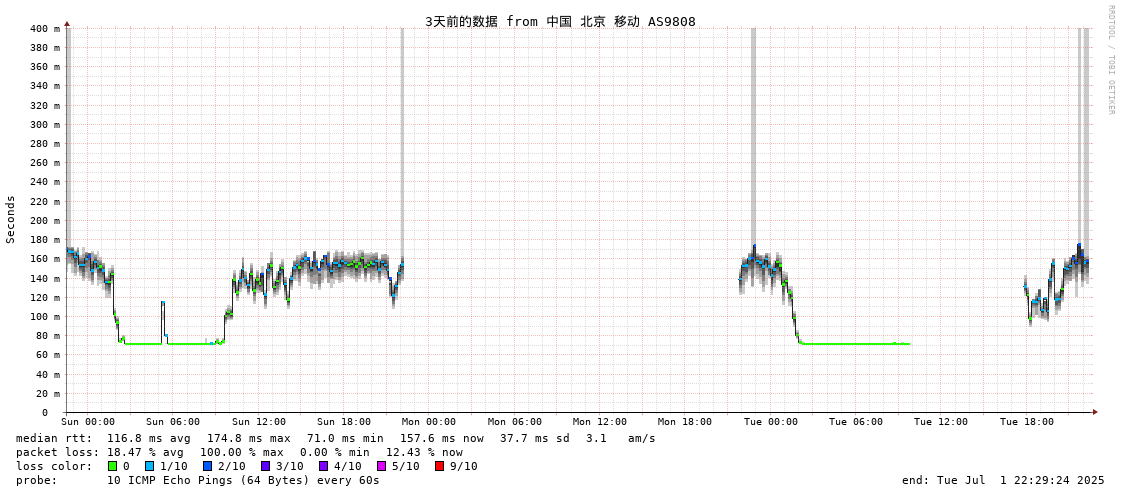This screenshot has height=494, width=1121.
Task: Click the end timestamp Tue Jul 1 22:29:24 2025
Action: (x=1003, y=480)
